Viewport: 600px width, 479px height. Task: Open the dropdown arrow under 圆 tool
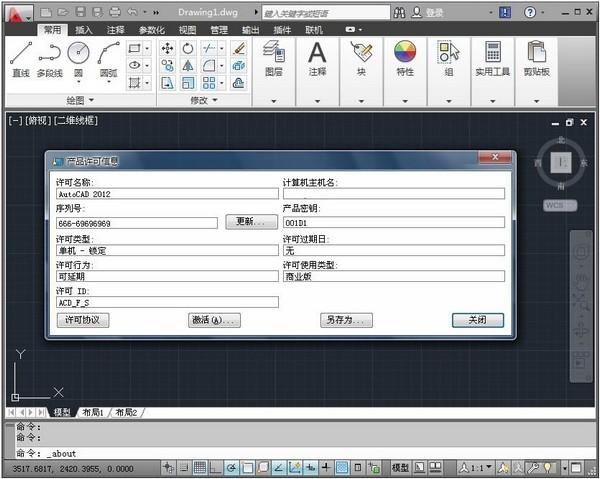[79, 84]
